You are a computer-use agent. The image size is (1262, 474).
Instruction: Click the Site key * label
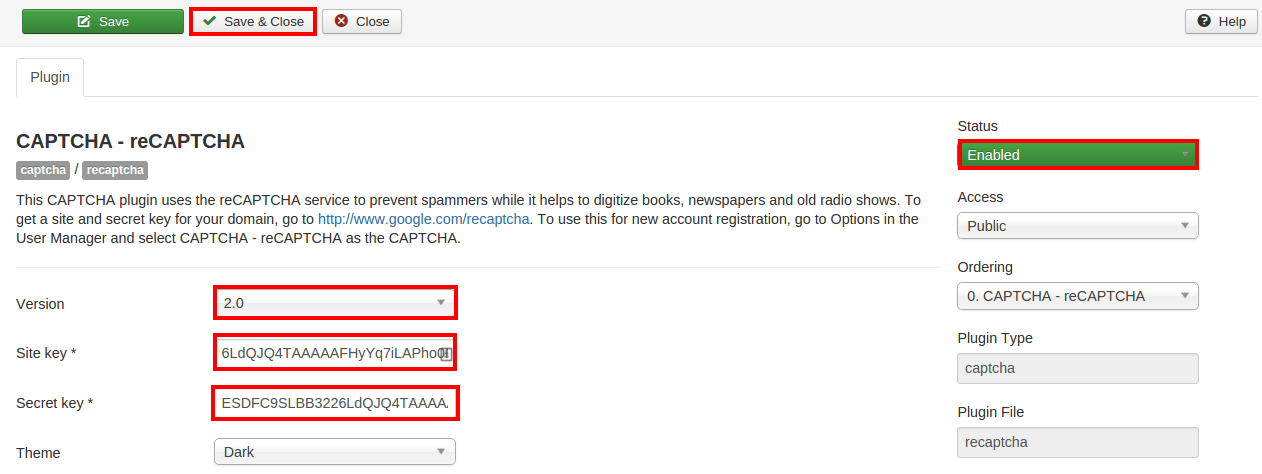click(46, 353)
